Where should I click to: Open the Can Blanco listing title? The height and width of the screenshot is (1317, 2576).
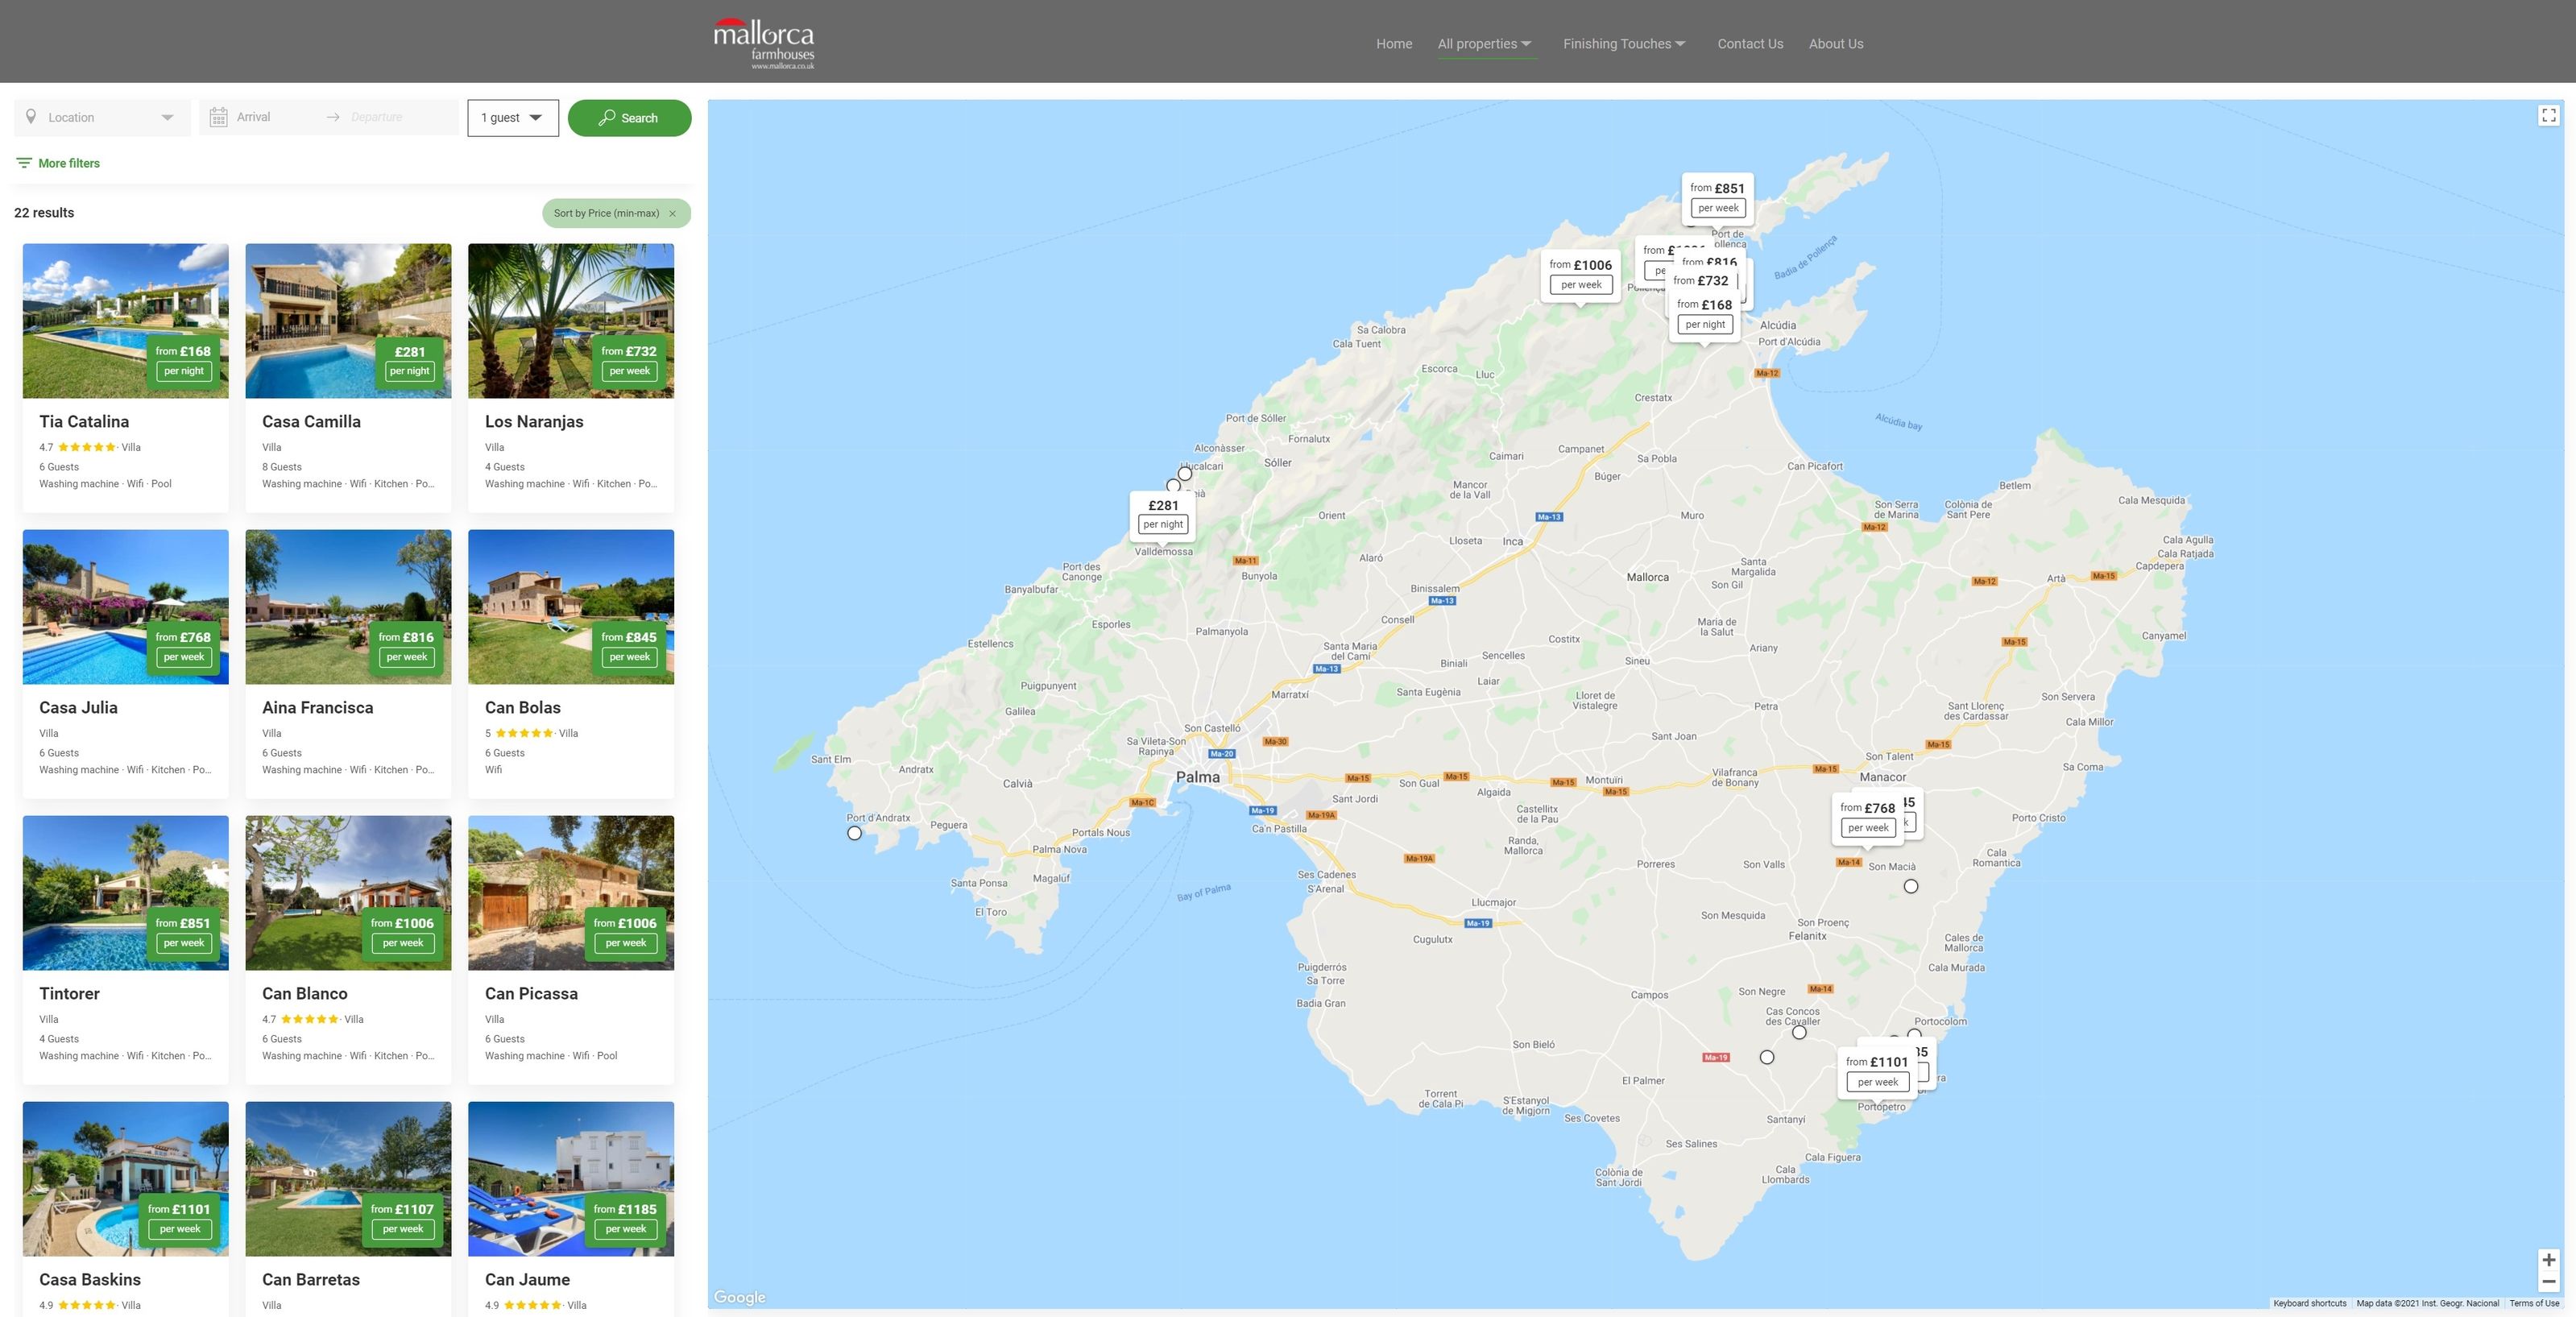(x=304, y=993)
